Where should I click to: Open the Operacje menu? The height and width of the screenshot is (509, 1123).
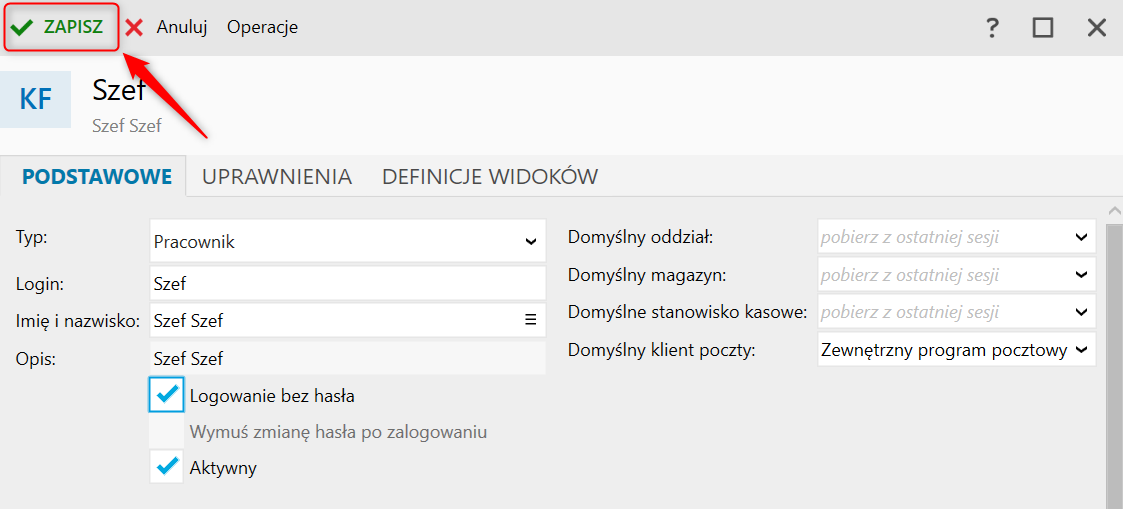(262, 27)
